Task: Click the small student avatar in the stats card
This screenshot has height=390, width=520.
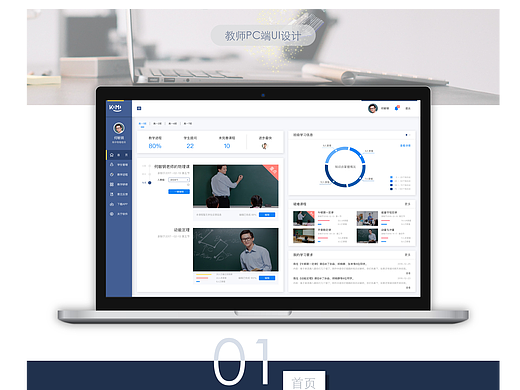Action: [x=265, y=146]
